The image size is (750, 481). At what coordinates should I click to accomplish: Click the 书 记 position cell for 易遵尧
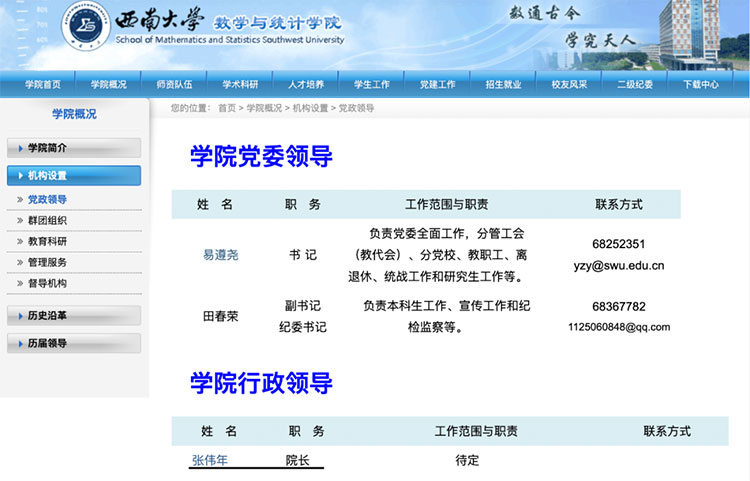(x=303, y=255)
